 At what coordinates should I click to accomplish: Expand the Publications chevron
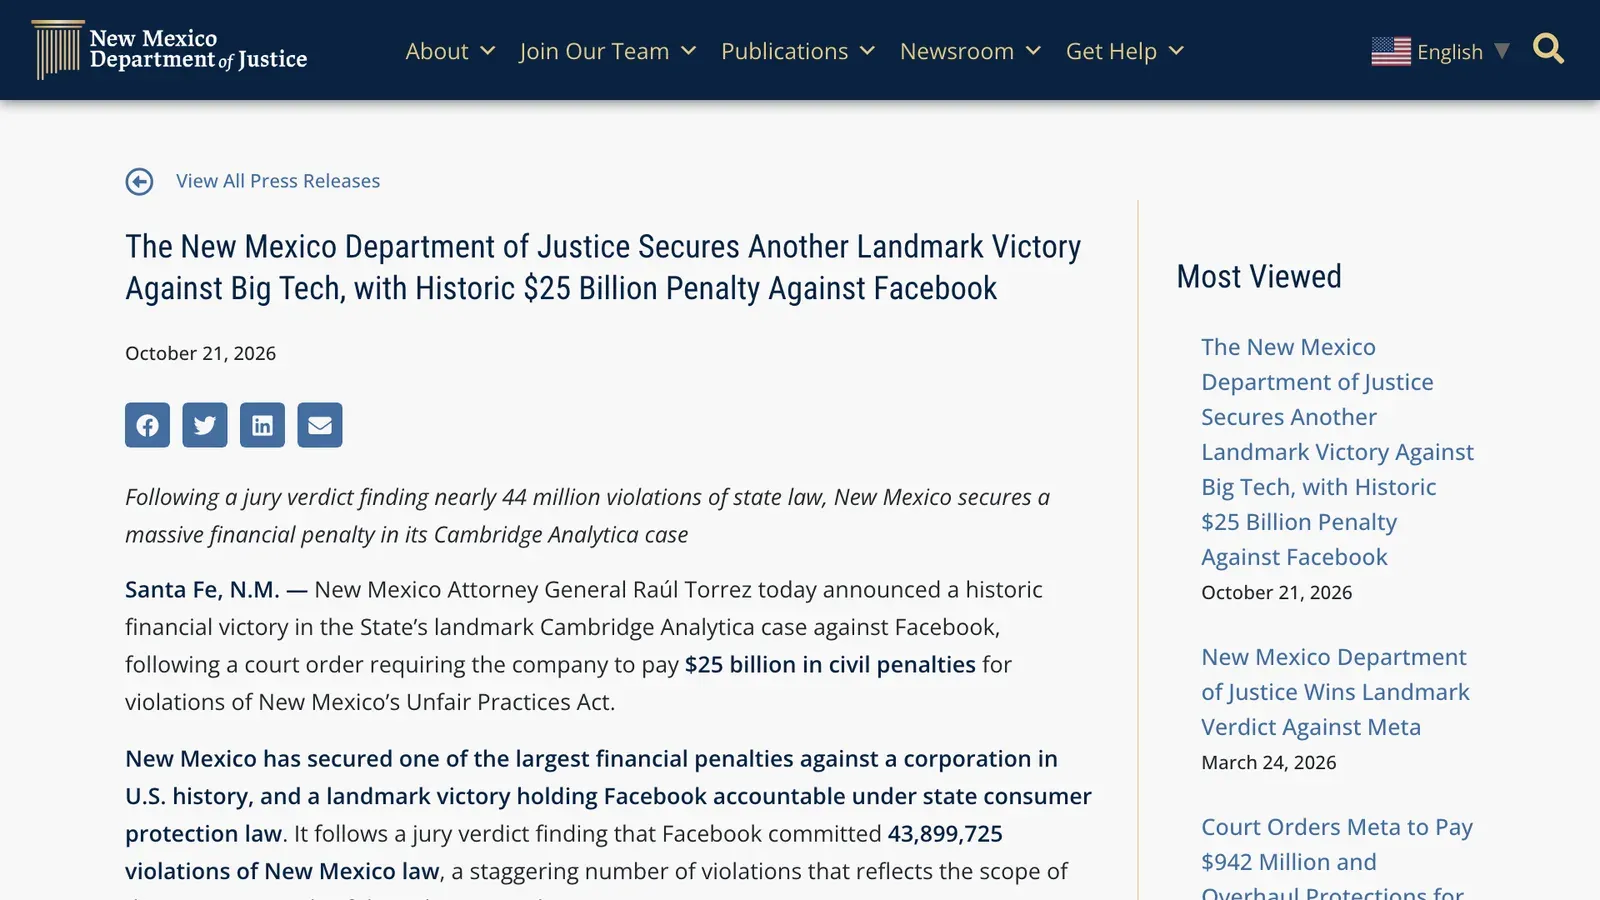click(x=868, y=51)
